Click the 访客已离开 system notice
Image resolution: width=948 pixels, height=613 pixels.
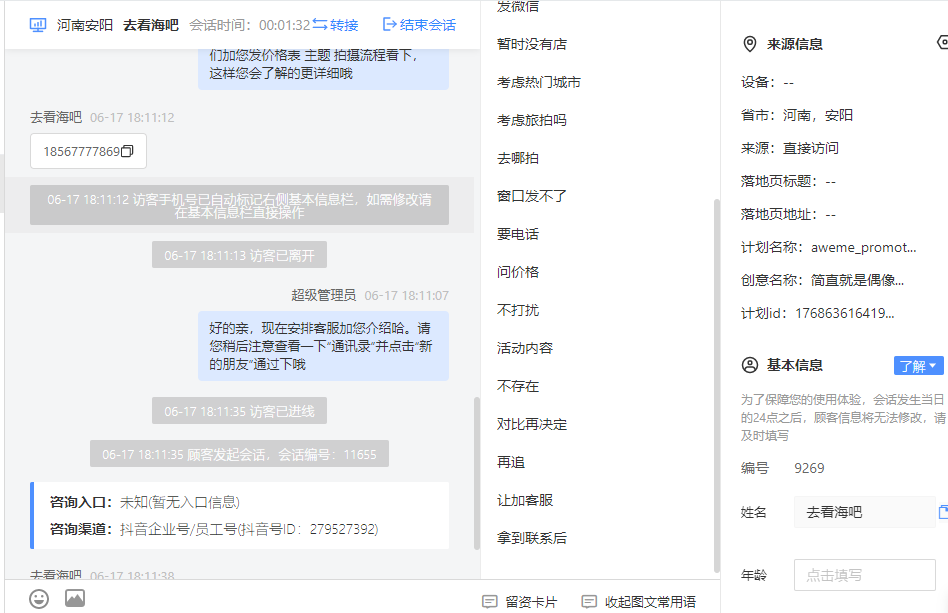click(x=239, y=255)
